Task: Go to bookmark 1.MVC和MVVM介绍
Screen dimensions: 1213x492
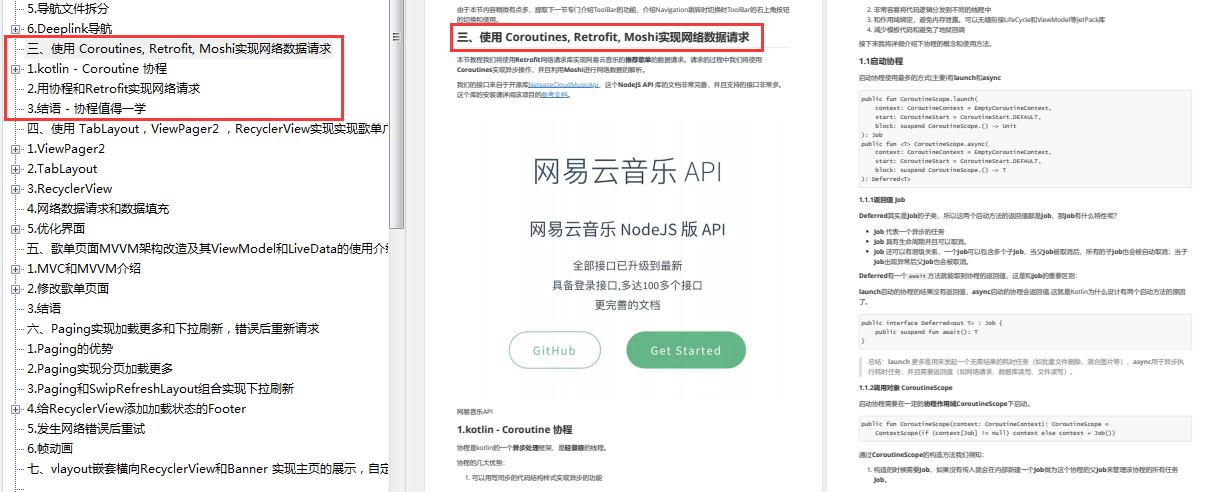Action: pyautogui.click(x=83, y=269)
